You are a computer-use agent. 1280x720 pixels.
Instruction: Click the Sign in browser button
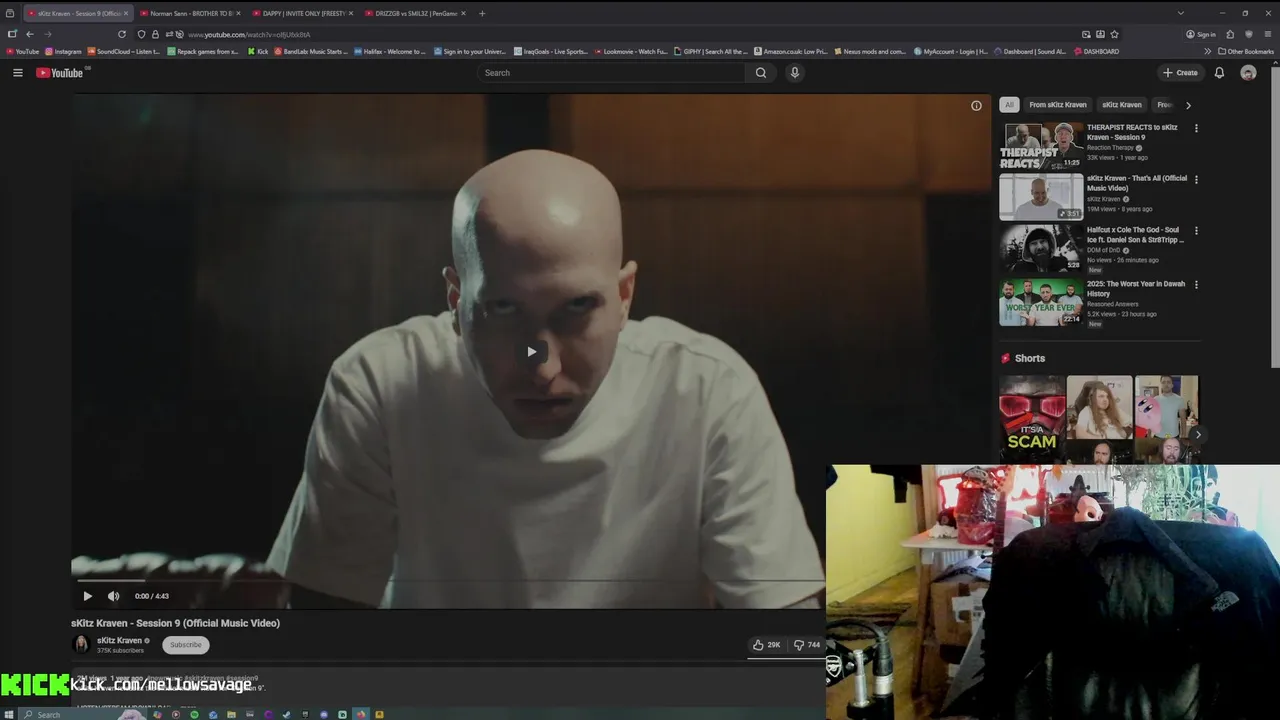point(1201,34)
